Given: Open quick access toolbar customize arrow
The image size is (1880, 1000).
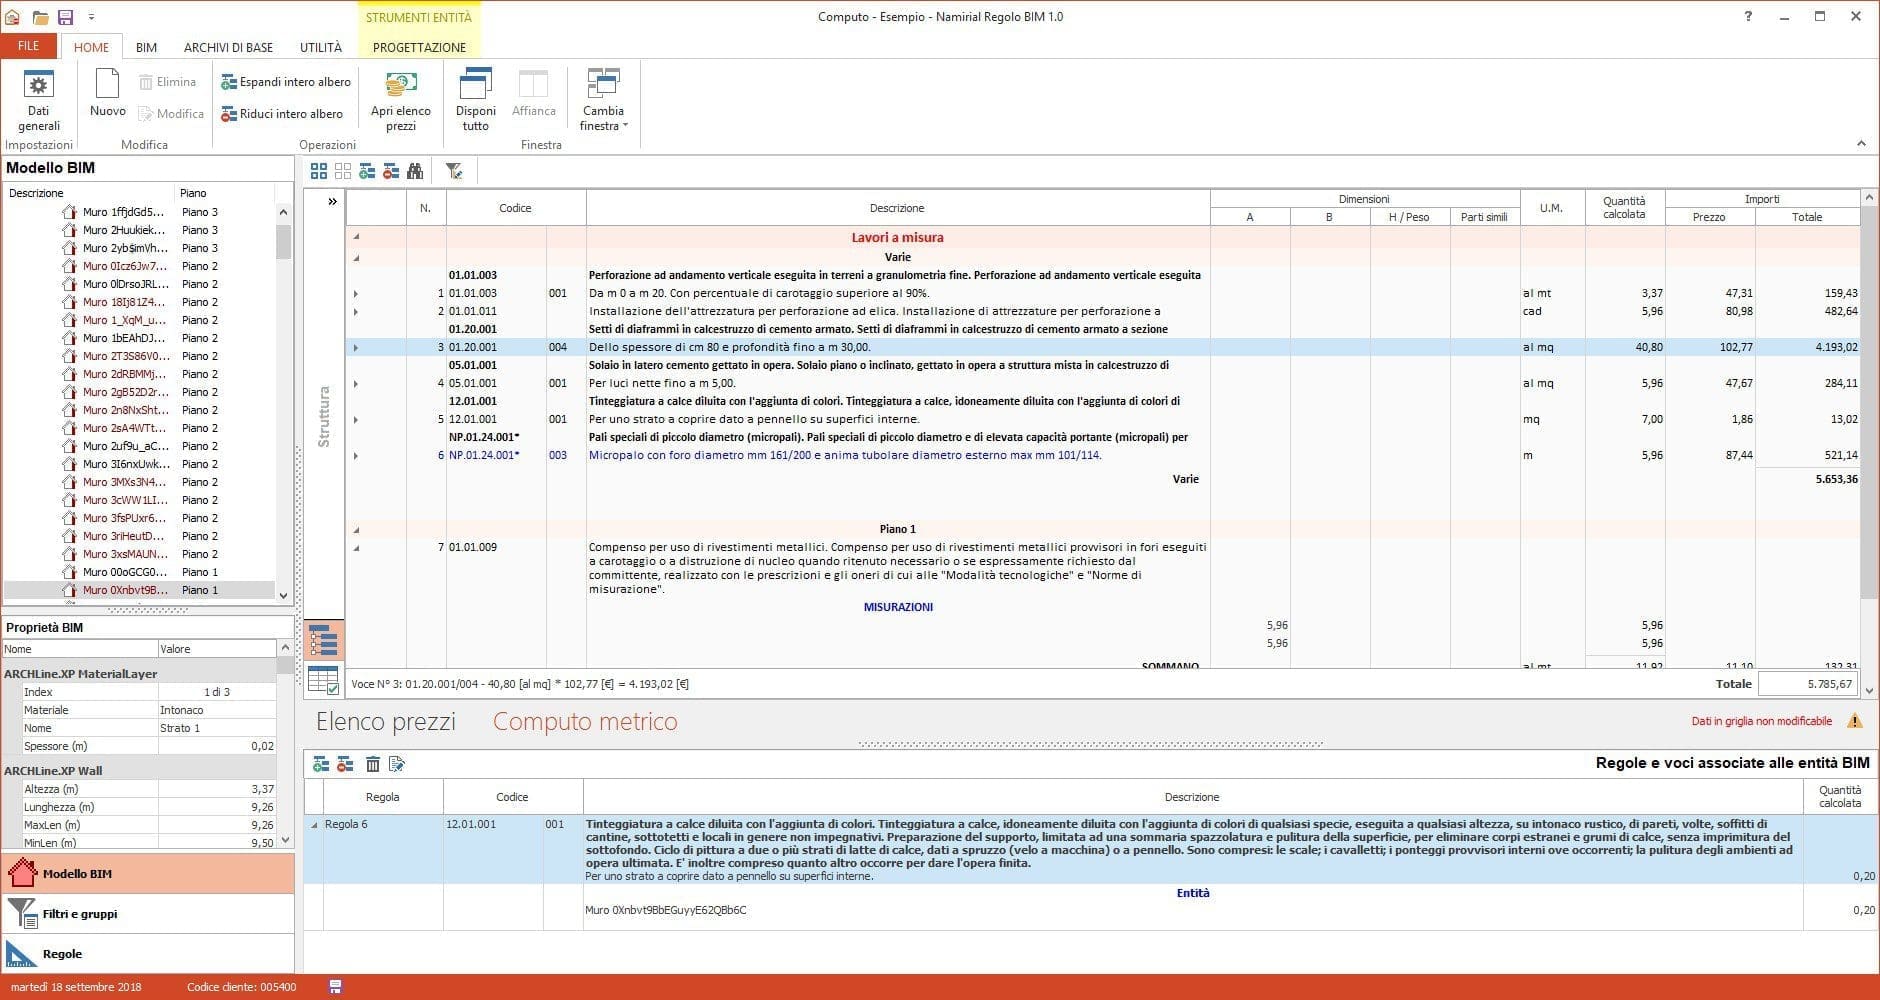Looking at the screenshot, I should 91,17.
